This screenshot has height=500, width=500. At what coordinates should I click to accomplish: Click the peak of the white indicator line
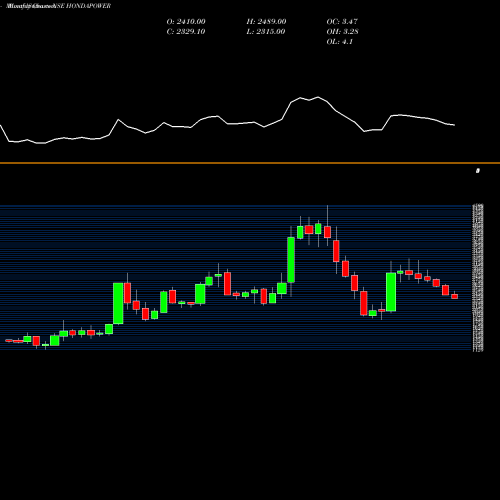(x=318, y=97)
